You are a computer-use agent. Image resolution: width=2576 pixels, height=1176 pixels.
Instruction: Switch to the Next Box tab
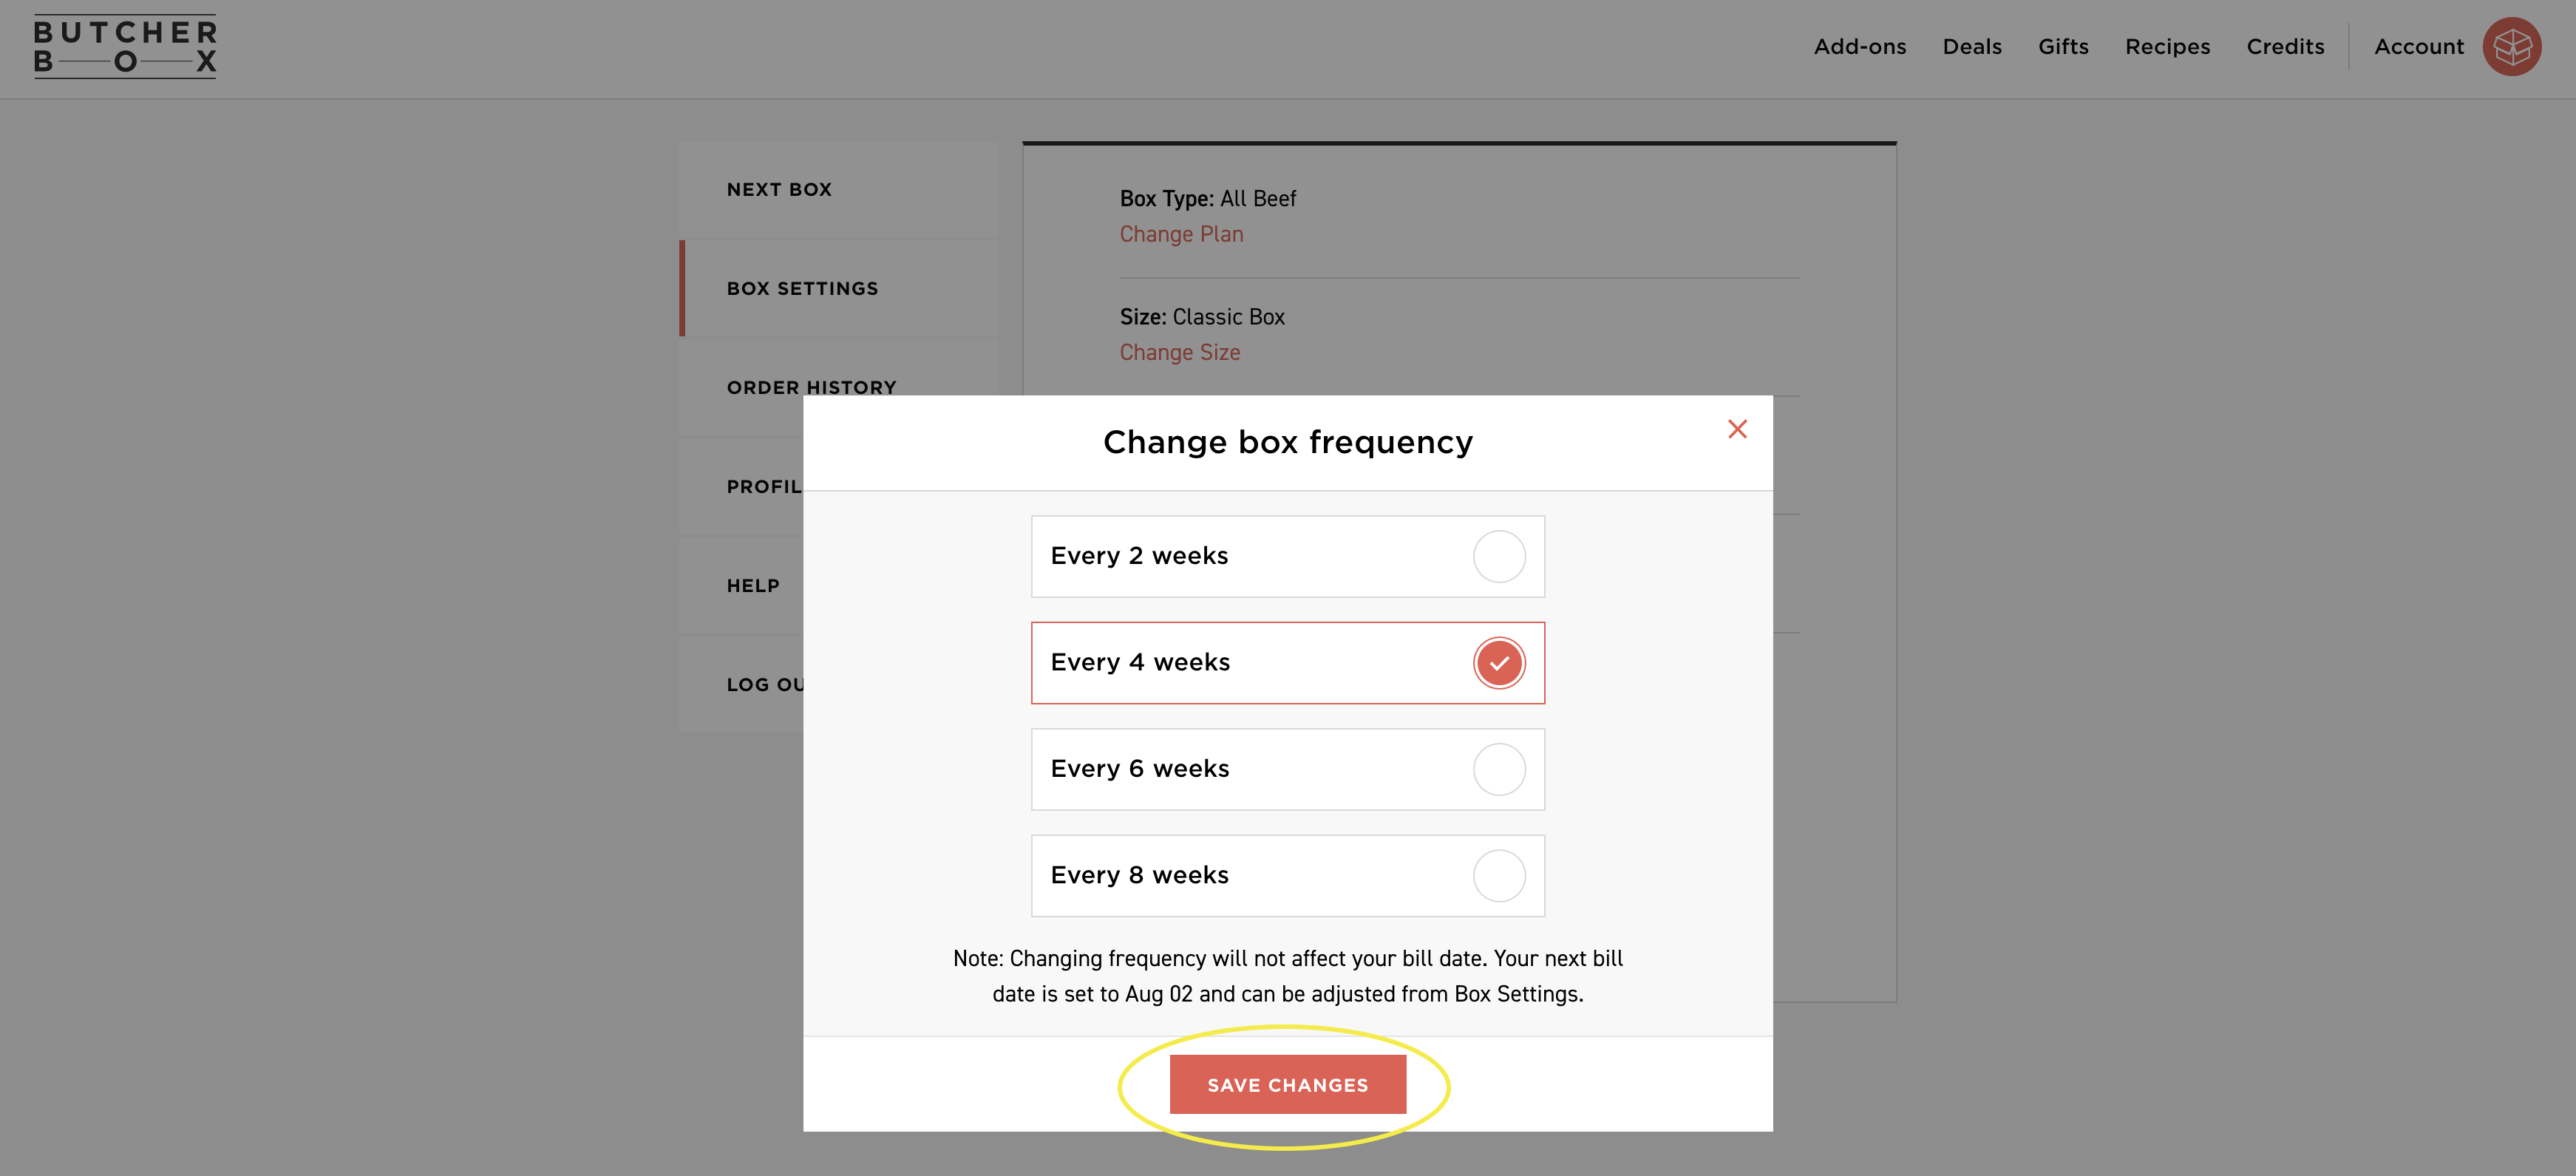coord(779,189)
